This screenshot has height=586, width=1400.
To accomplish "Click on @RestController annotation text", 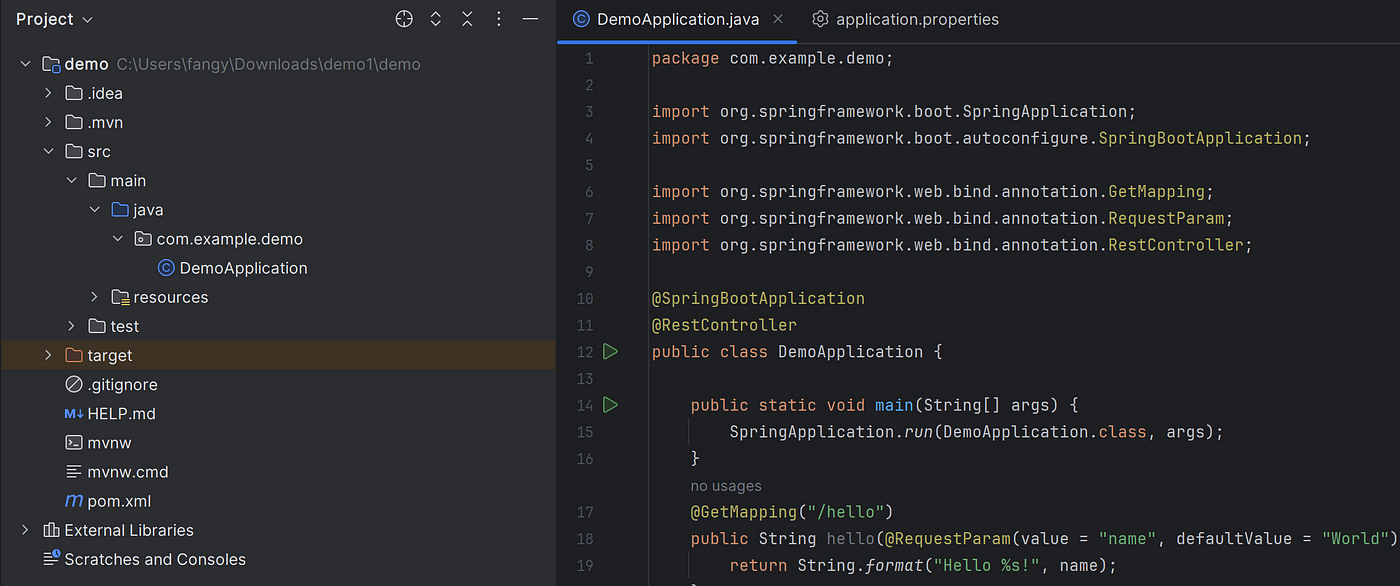I will [724, 325].
